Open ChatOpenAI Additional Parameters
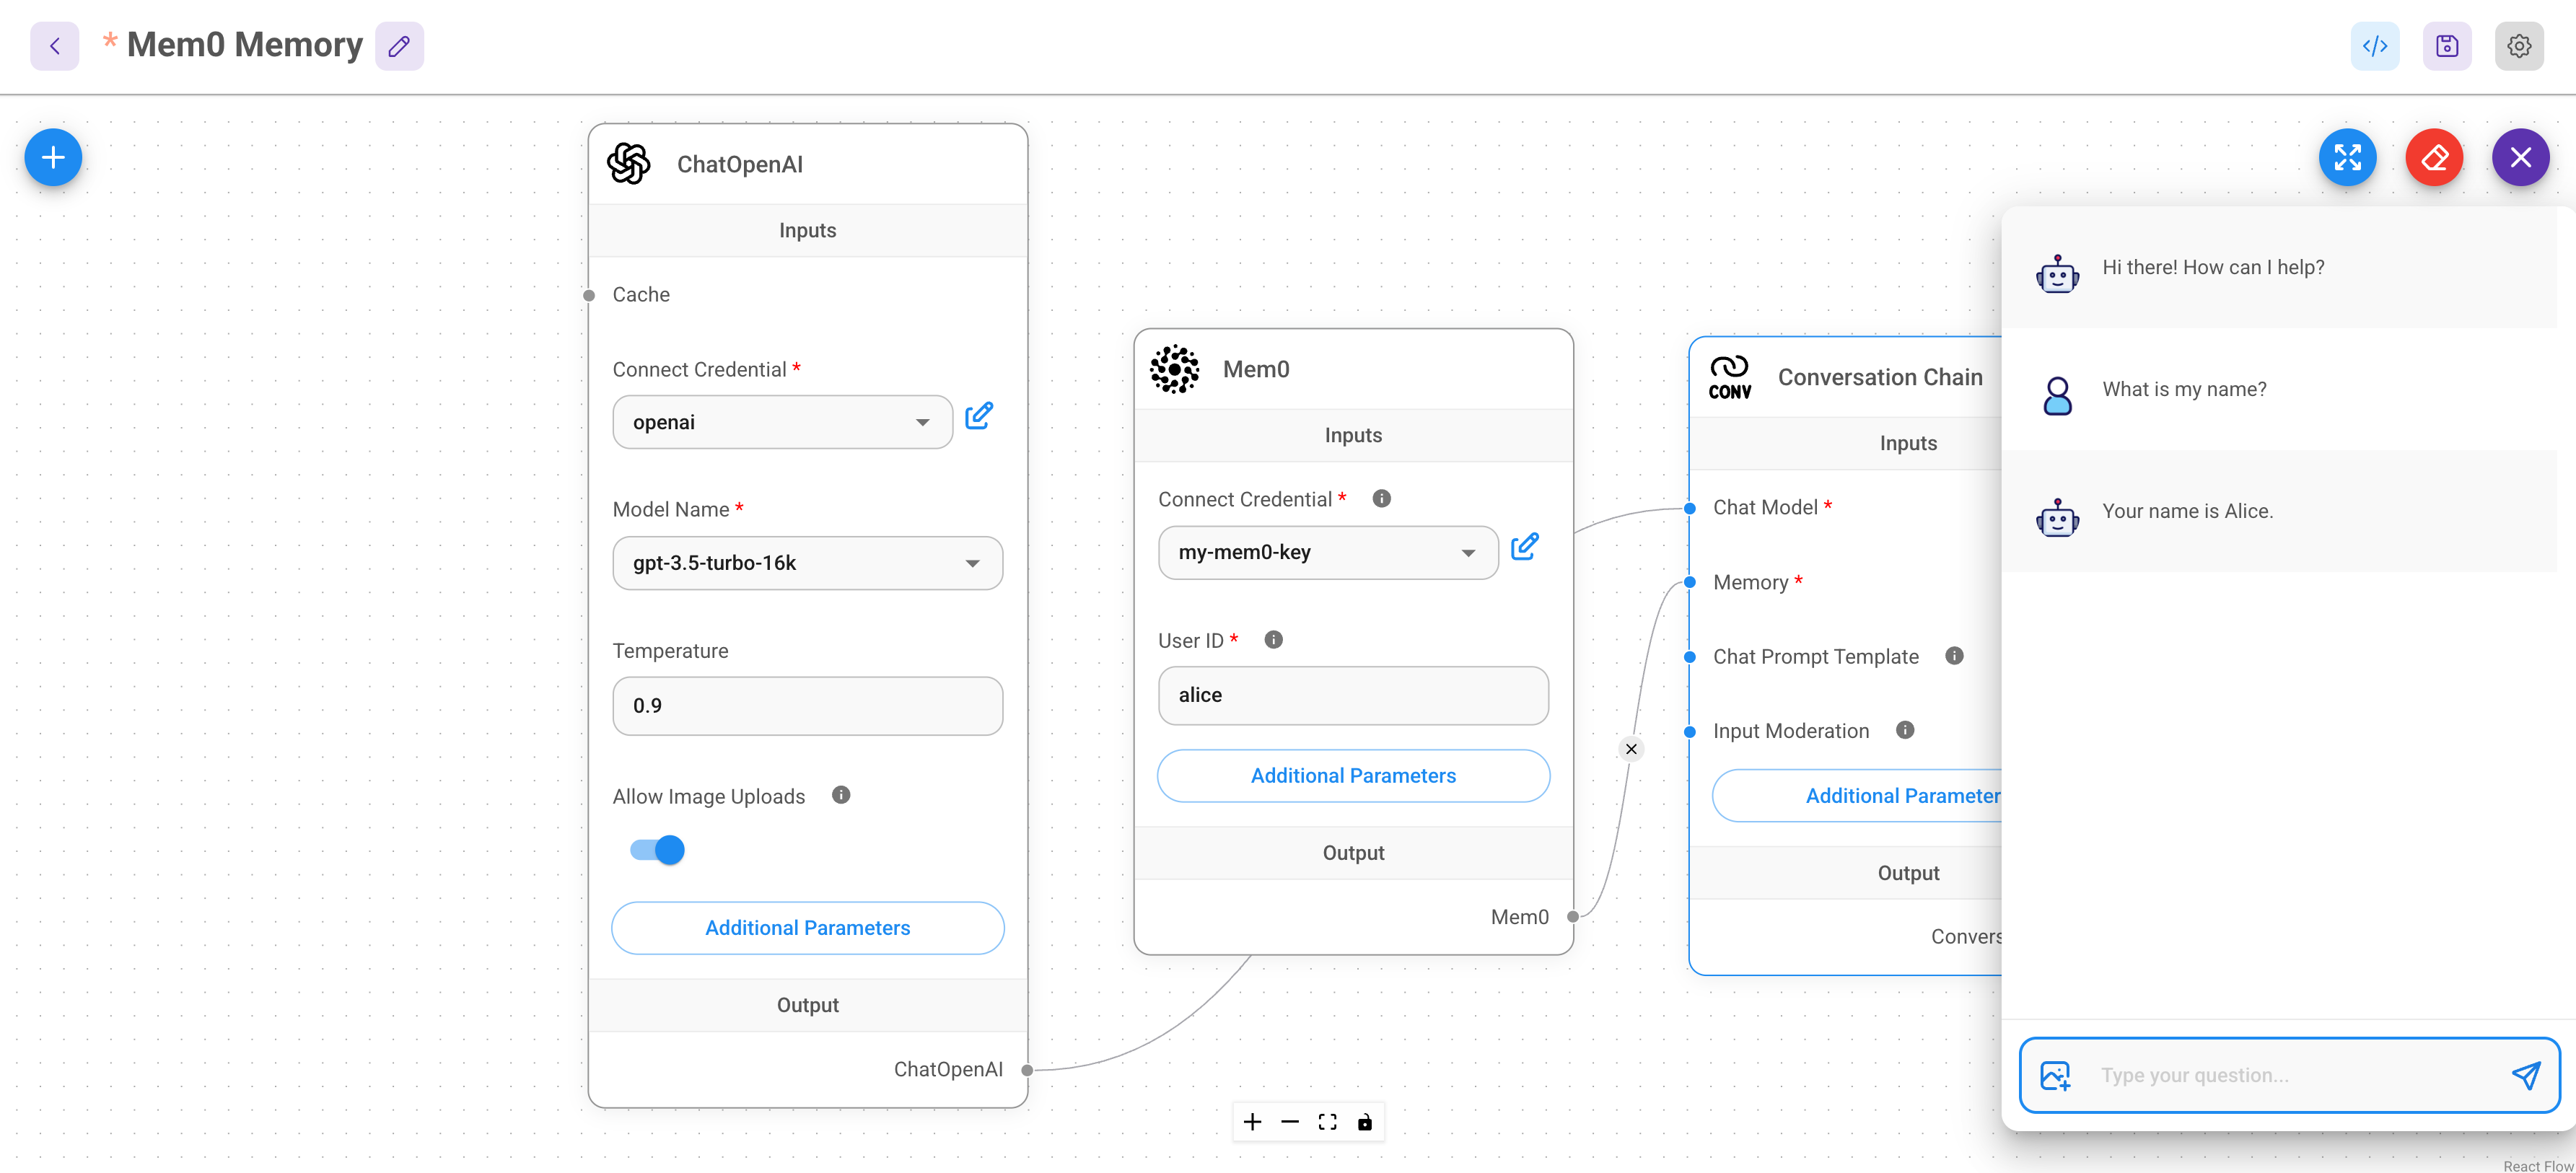This screenshot has height=1173, width=2576. click(x=807, y=928)
